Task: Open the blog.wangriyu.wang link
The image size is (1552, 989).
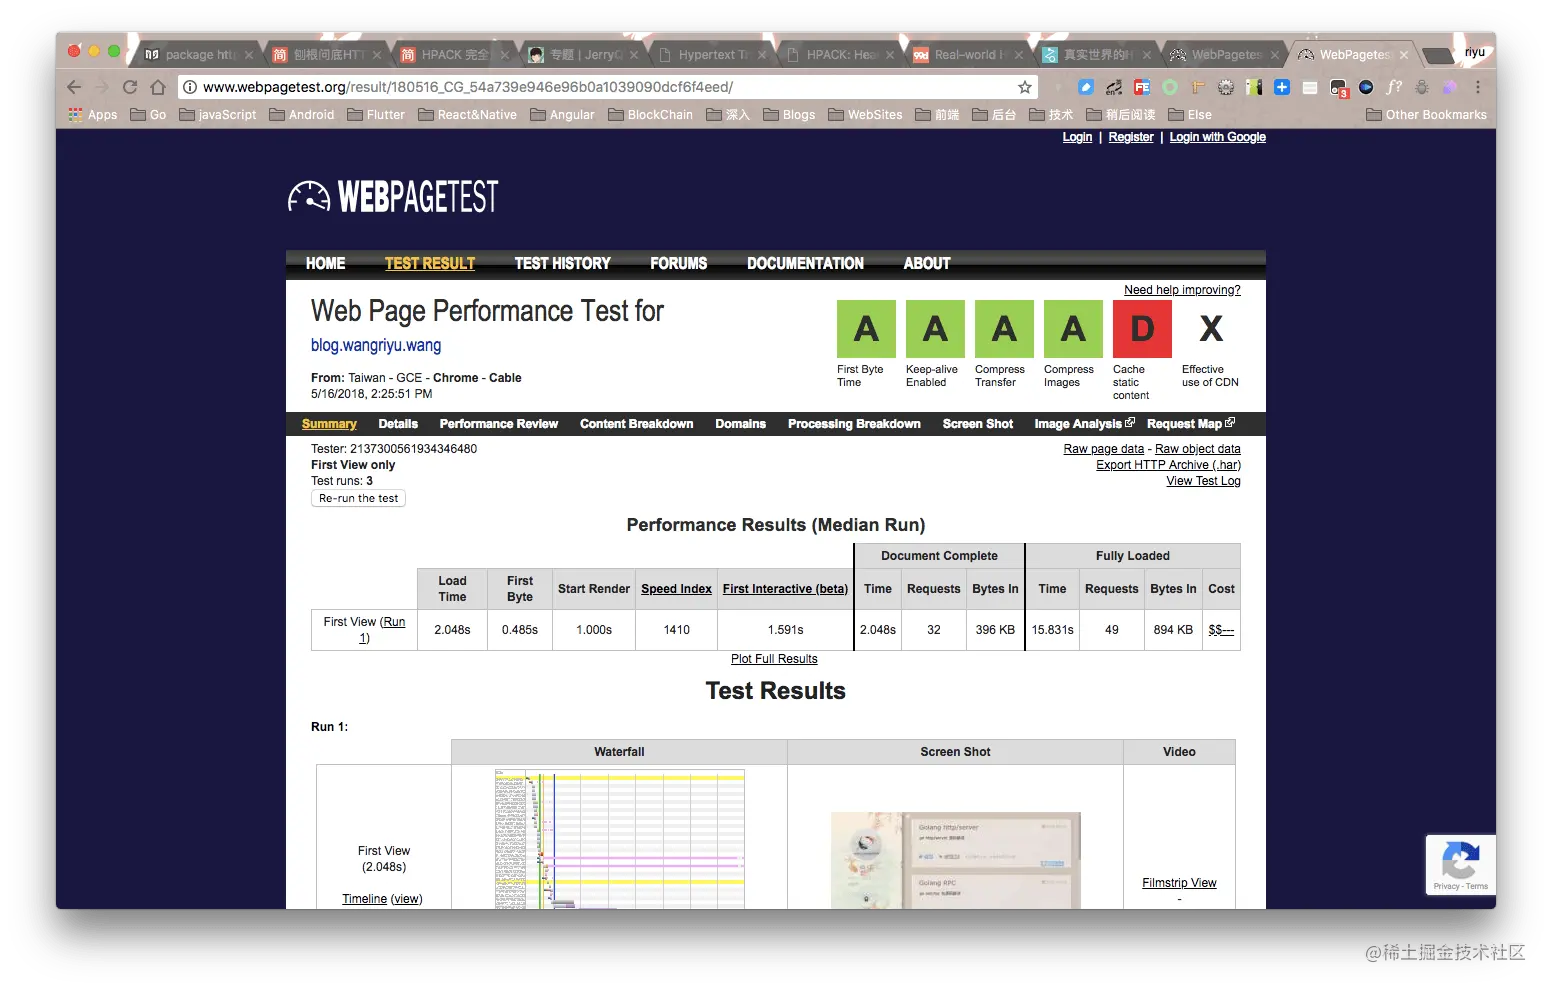Action: 376,345
